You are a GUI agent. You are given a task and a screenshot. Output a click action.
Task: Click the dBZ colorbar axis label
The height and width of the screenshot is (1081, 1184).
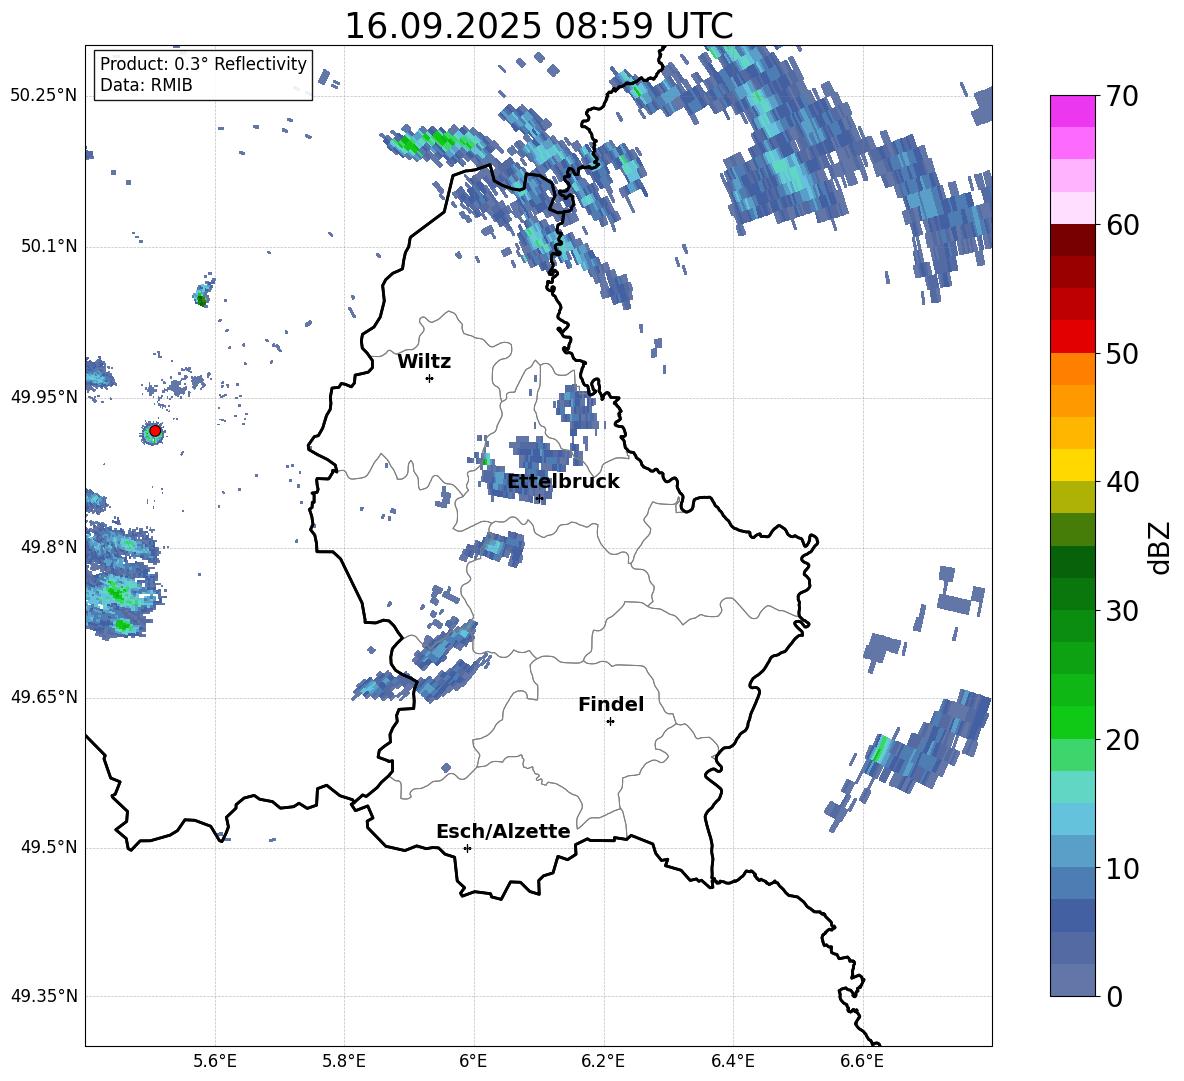tap(1159, 547)
